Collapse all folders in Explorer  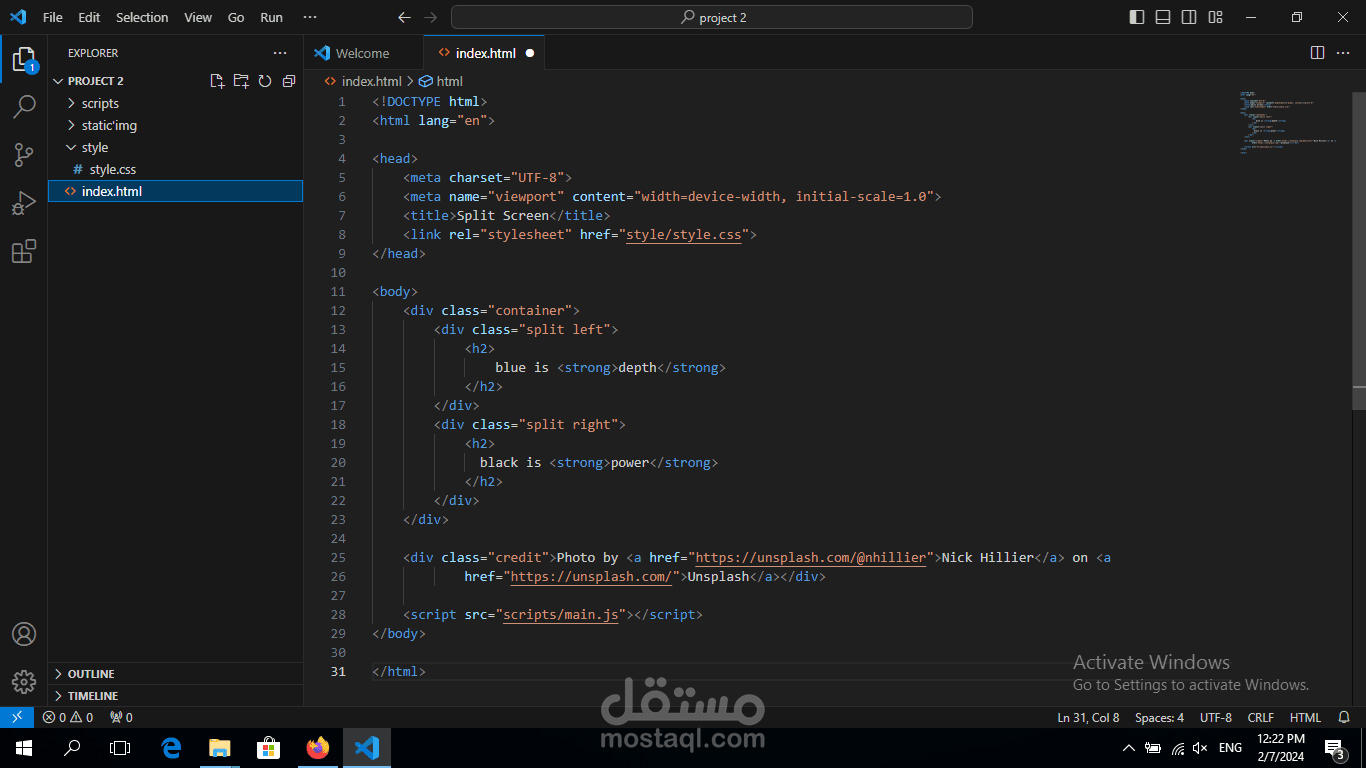click(289, 81)
